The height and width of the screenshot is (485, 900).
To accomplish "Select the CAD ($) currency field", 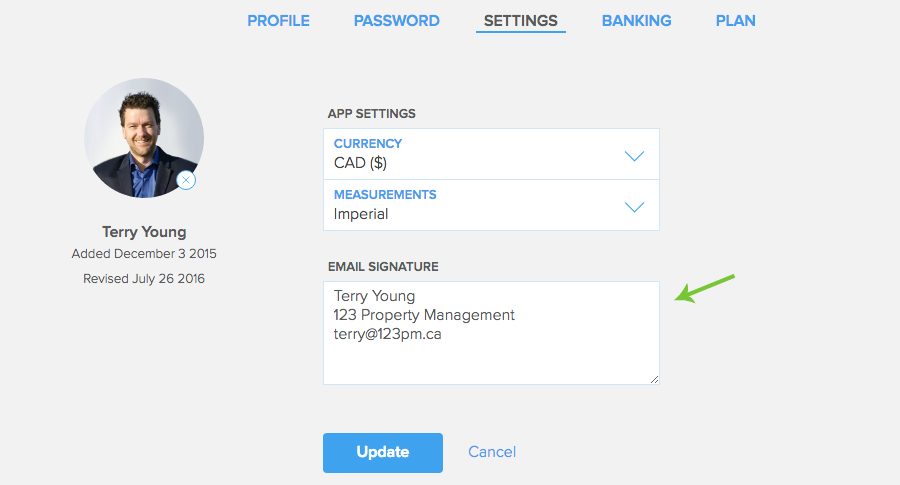I will coord(491,154).
